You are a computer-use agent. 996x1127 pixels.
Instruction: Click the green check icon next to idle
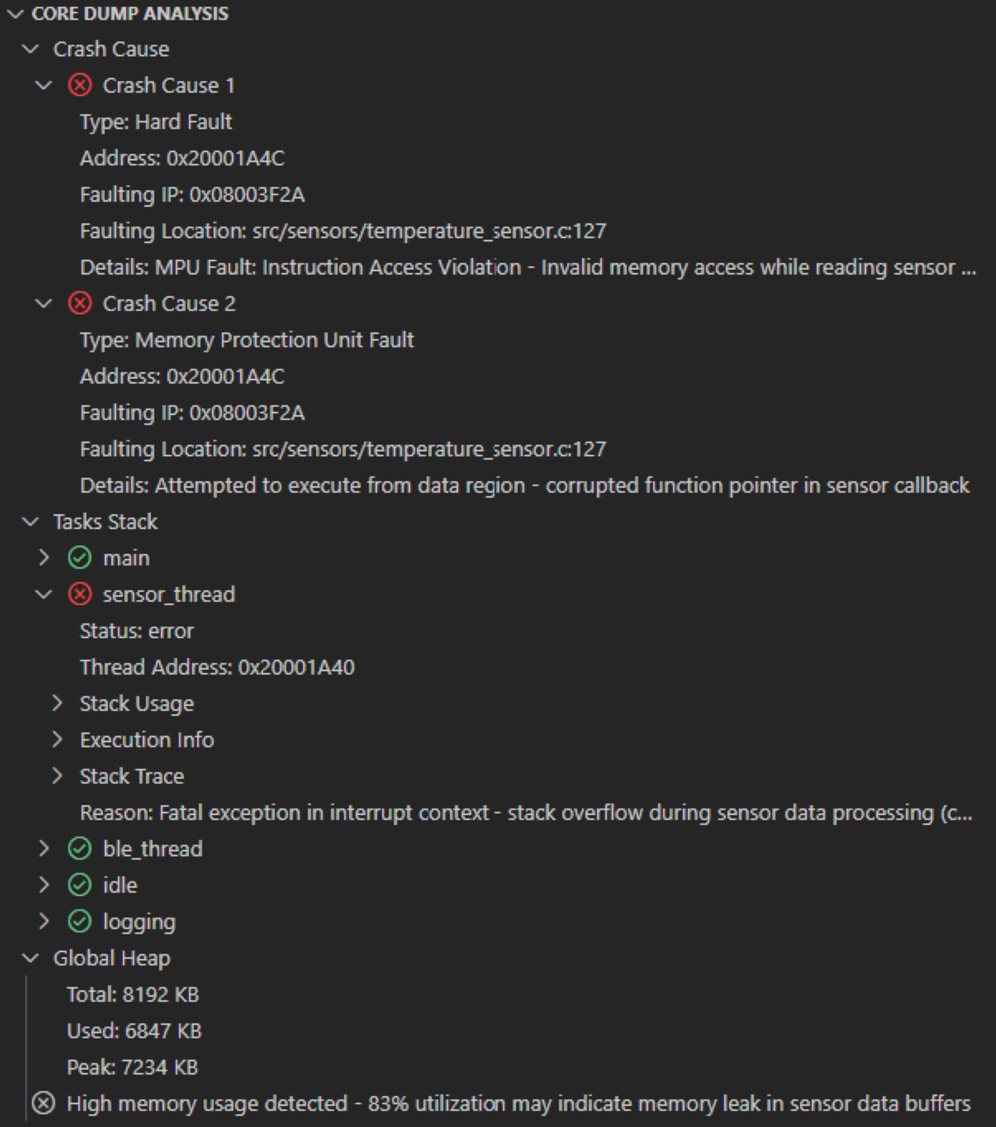pos(80,885)
